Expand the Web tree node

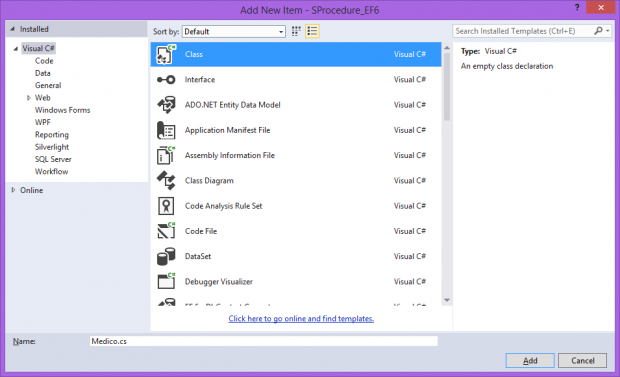tap(28, 98)
